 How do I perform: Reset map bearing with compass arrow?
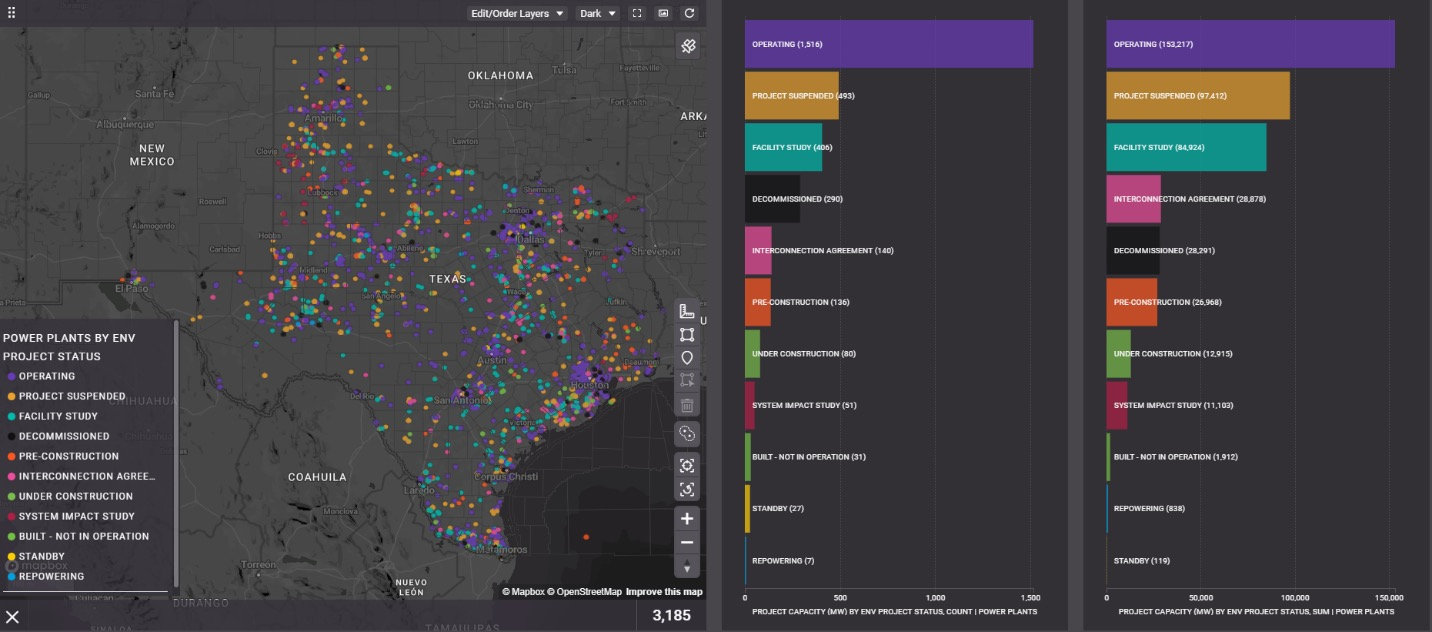687,567
